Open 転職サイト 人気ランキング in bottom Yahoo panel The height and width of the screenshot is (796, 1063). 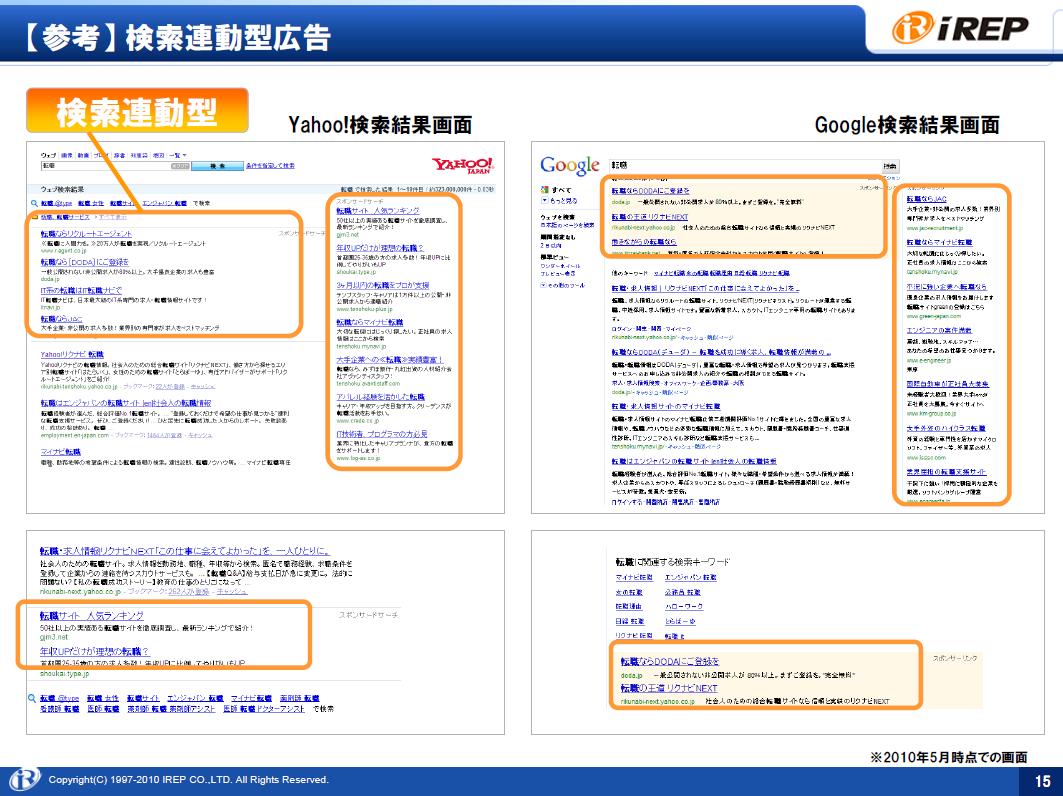click(92, 616)
